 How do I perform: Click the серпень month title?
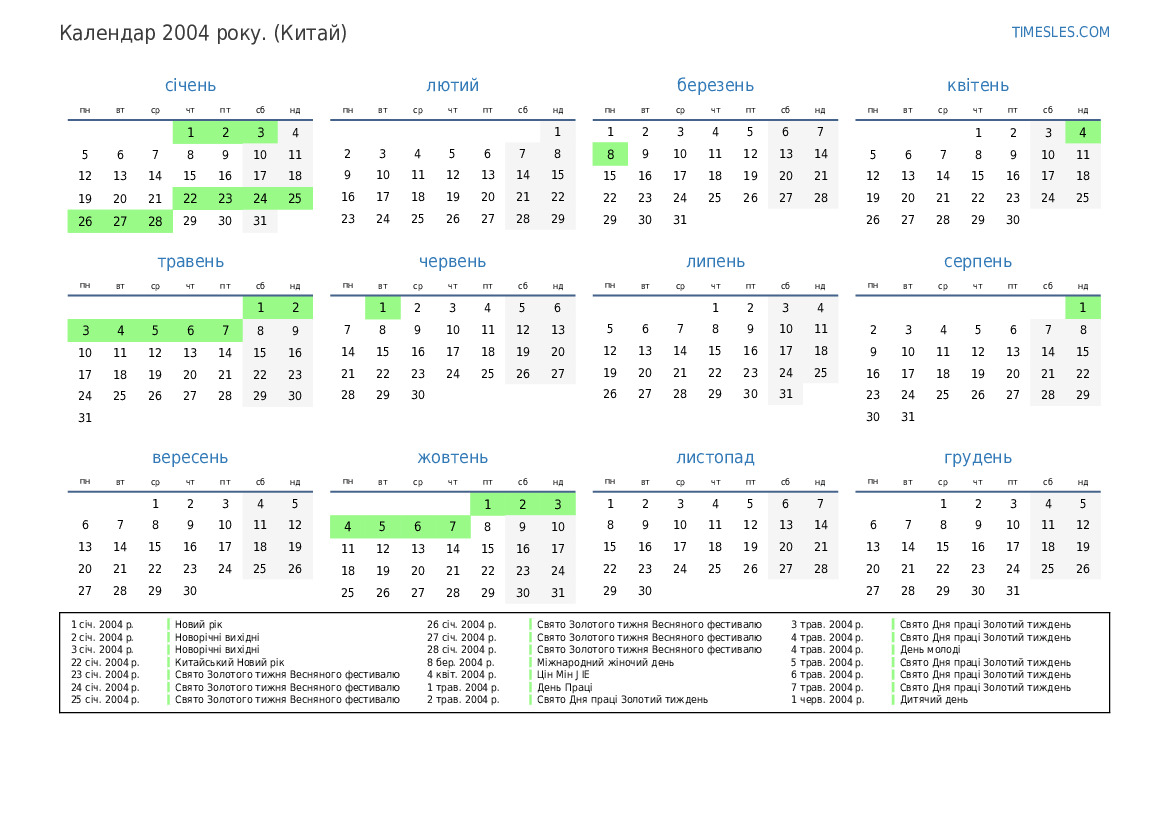[977, 262]
